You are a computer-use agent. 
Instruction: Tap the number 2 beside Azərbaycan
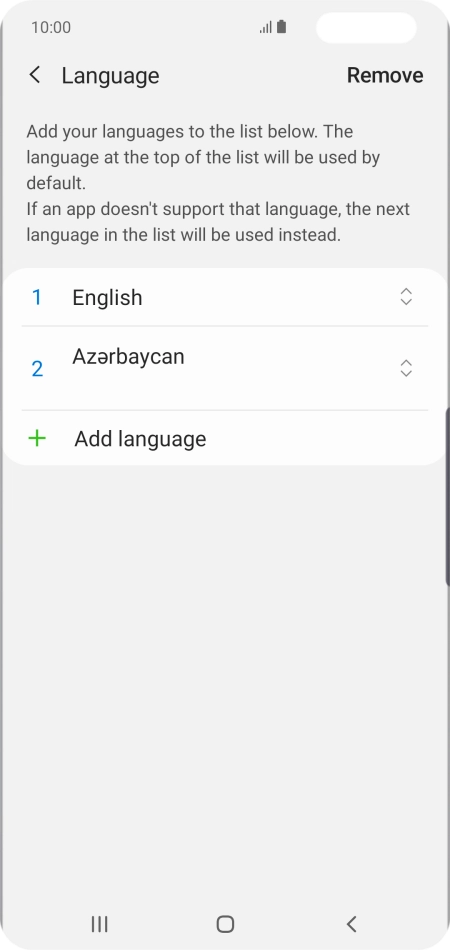pos(37,368)
